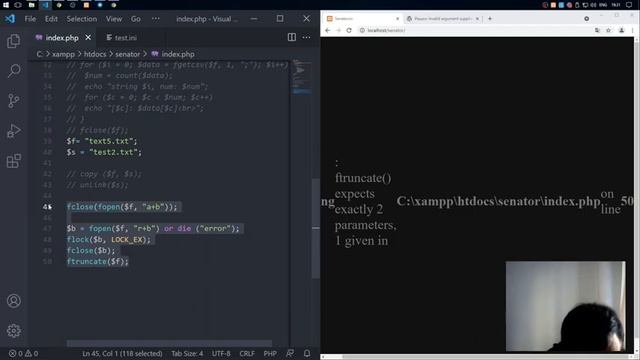640x360 pixels.
Task: View site information icon in address bar
Action: click(362, 30)
